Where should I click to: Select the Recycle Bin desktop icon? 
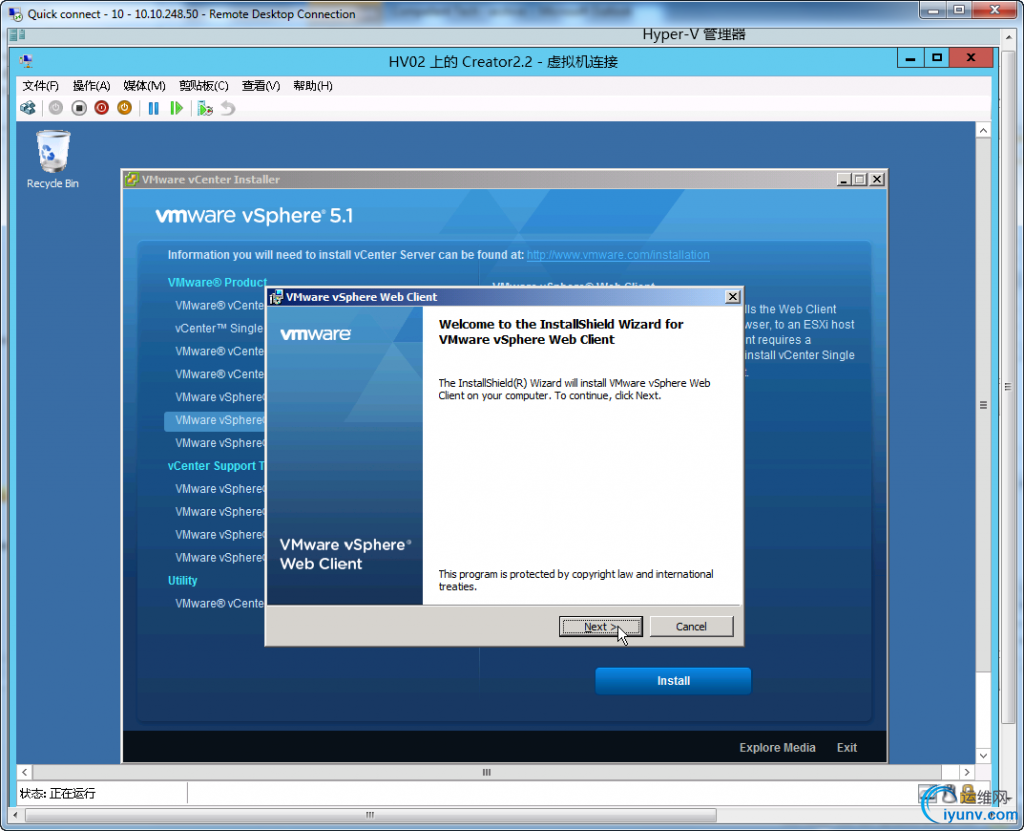(52, 159)
